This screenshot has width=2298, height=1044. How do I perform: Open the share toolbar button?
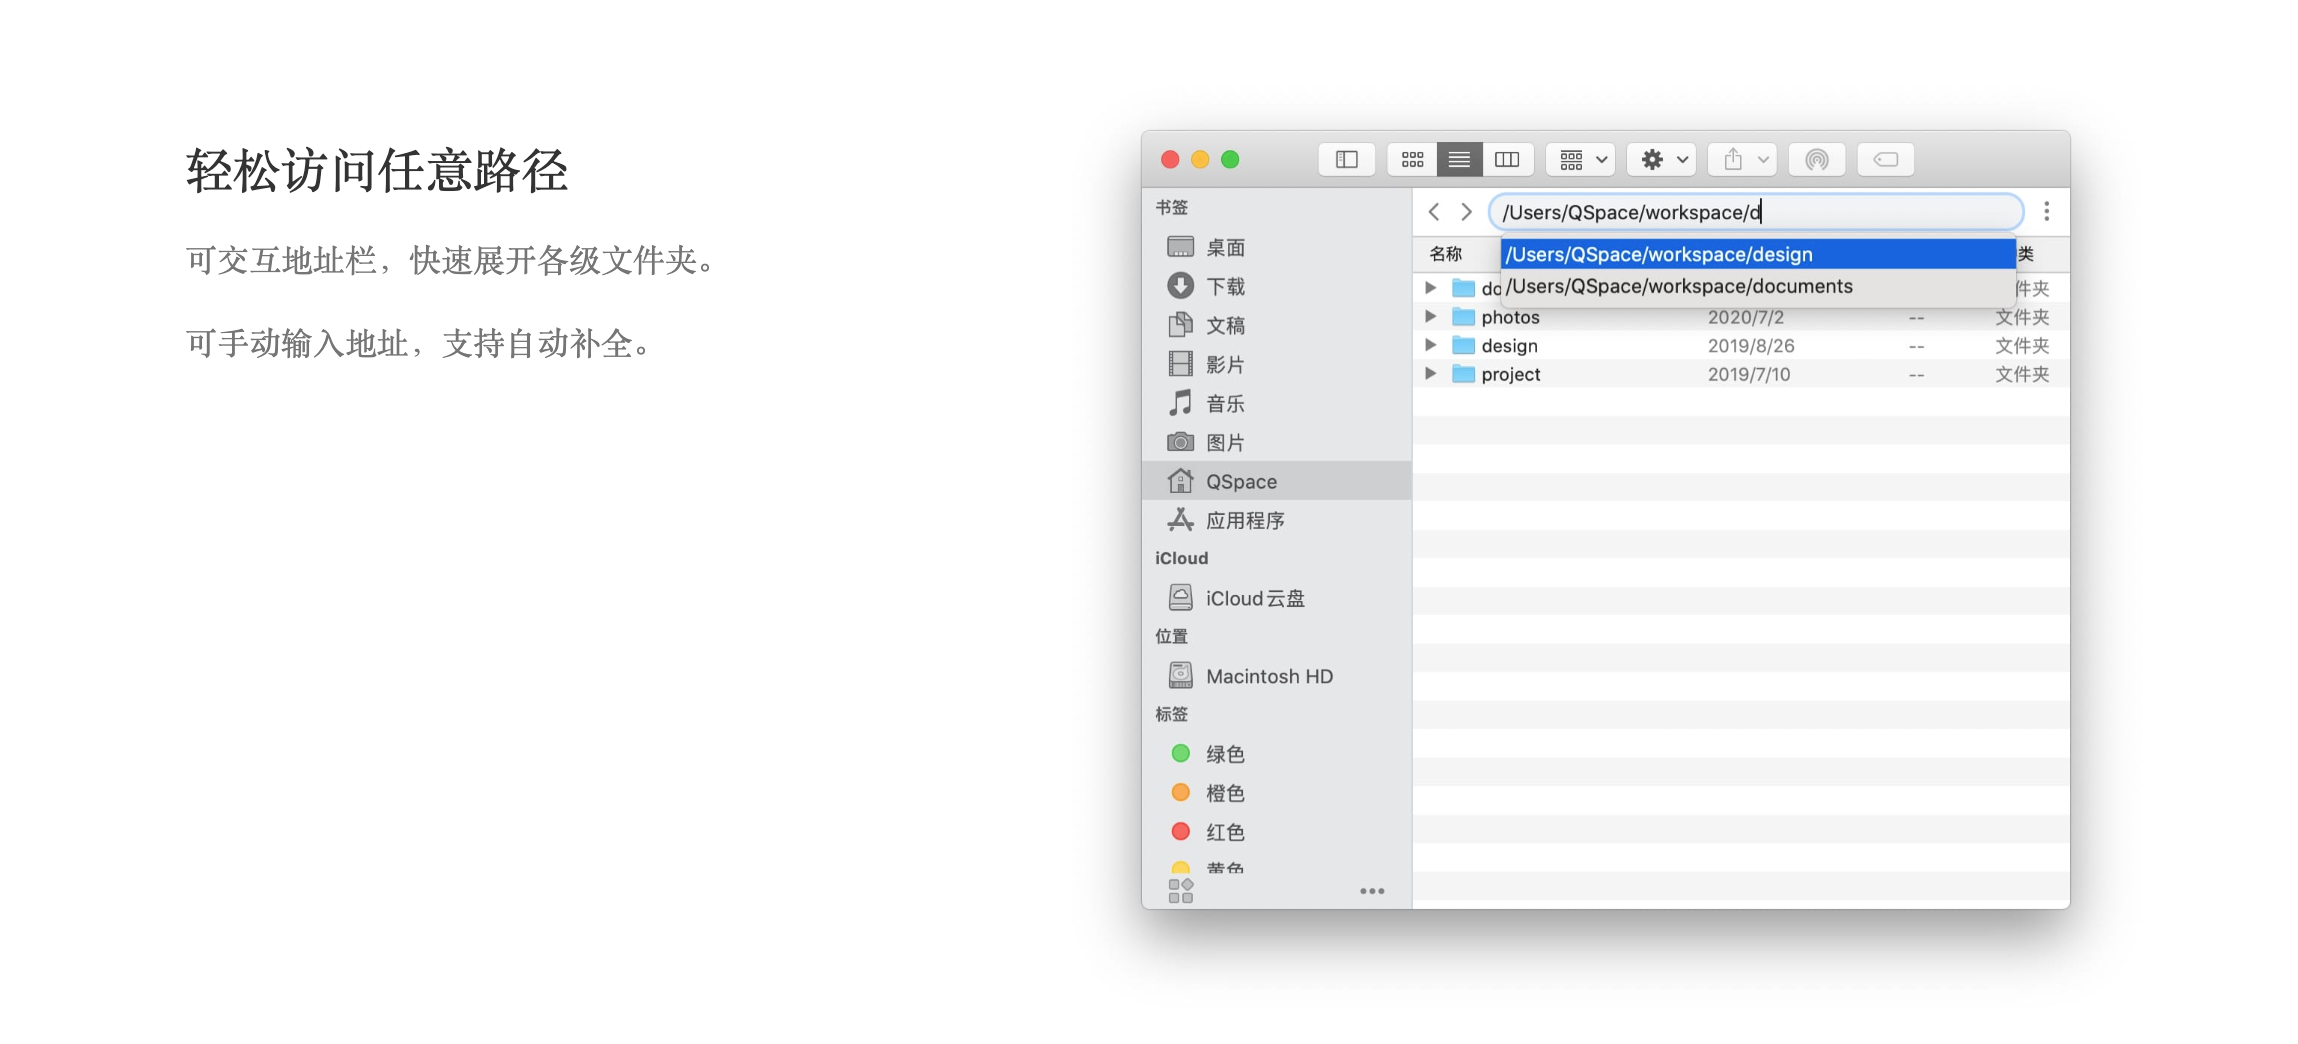click(x=1744, y=160)
